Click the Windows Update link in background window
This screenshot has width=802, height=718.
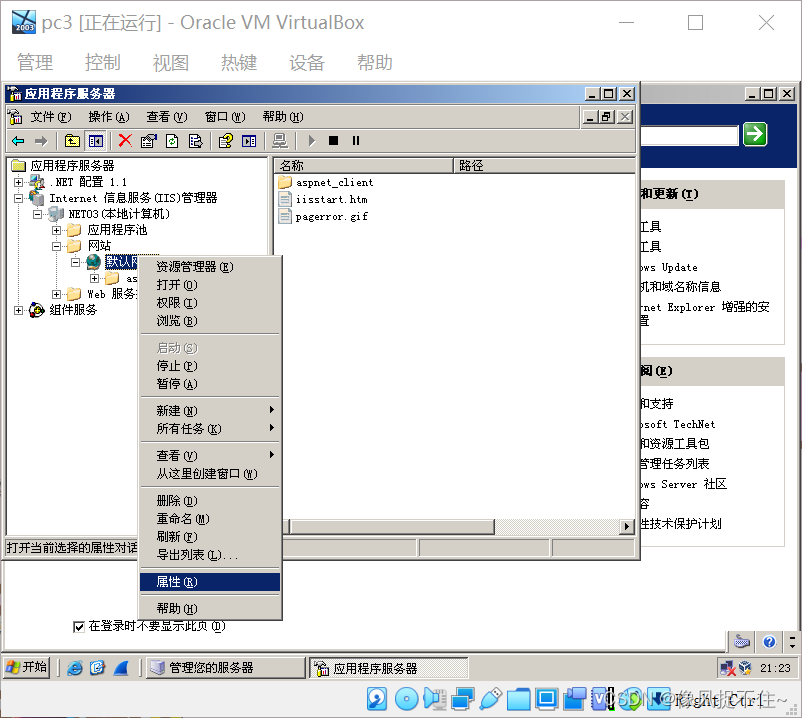coord(669,267)
